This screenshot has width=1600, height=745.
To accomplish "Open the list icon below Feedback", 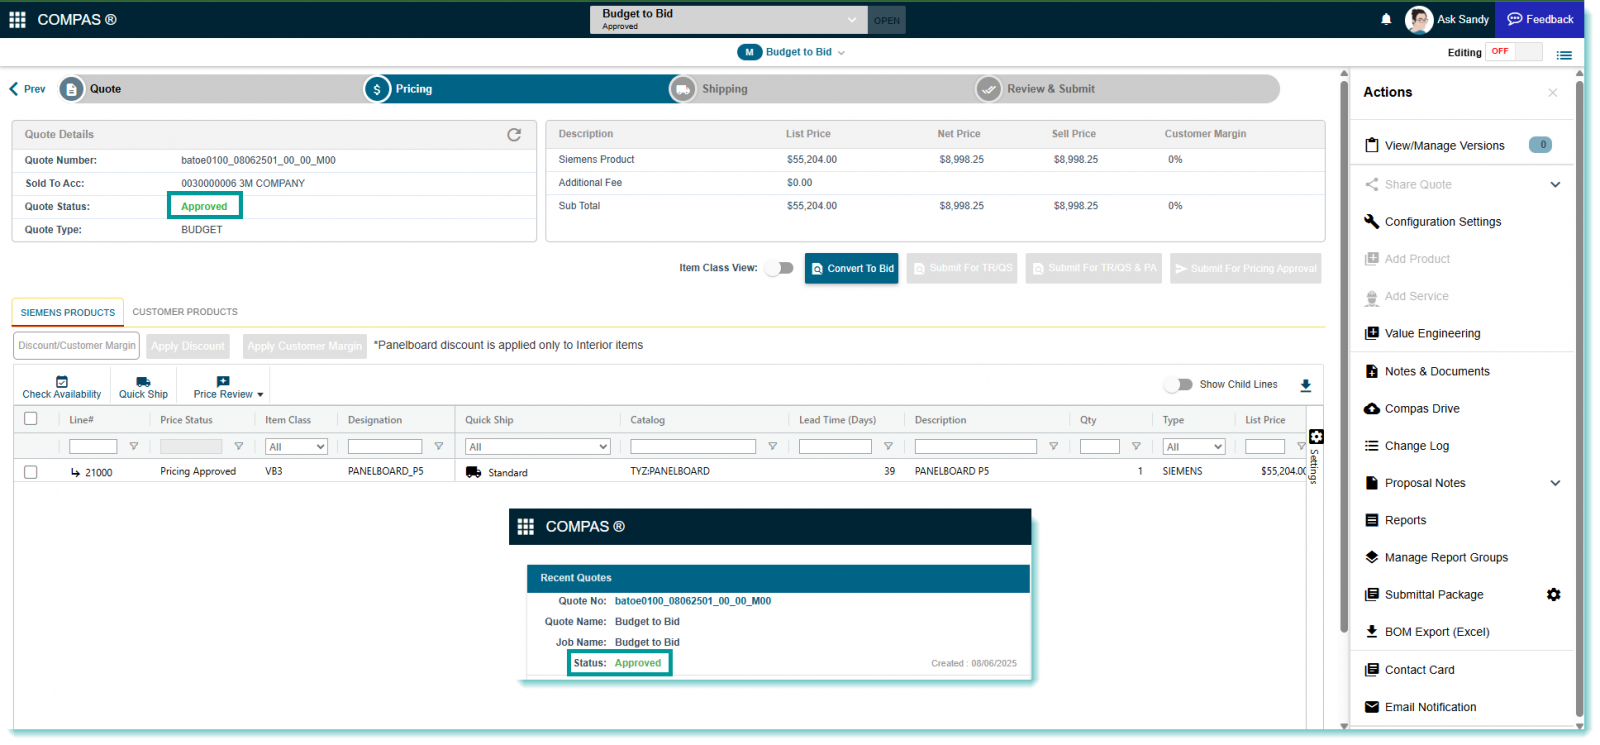I will [x=1564, y=55].
